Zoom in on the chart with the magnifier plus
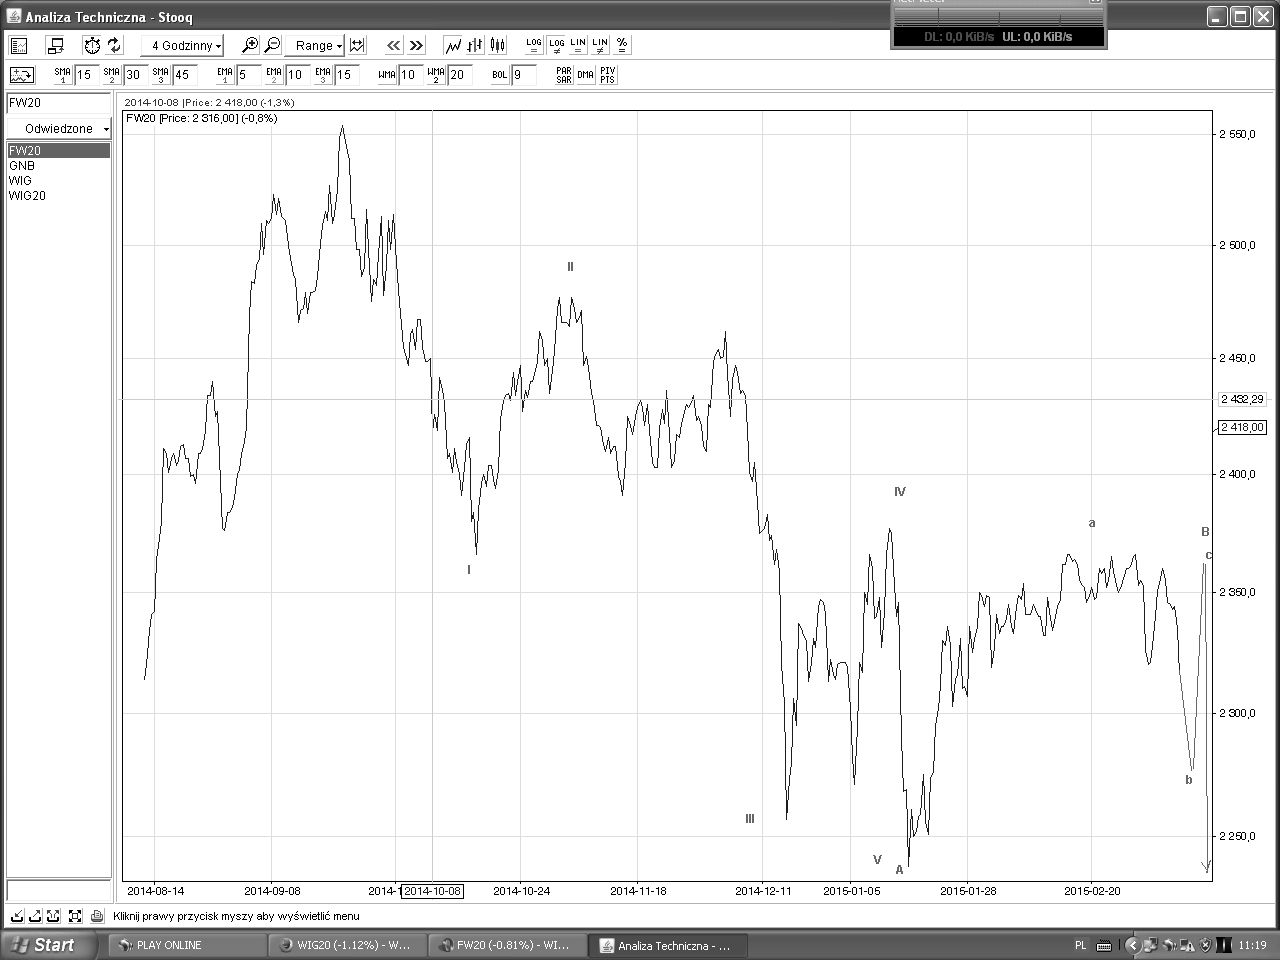This screenshot has height=960, width=1280. click(250, 45)
